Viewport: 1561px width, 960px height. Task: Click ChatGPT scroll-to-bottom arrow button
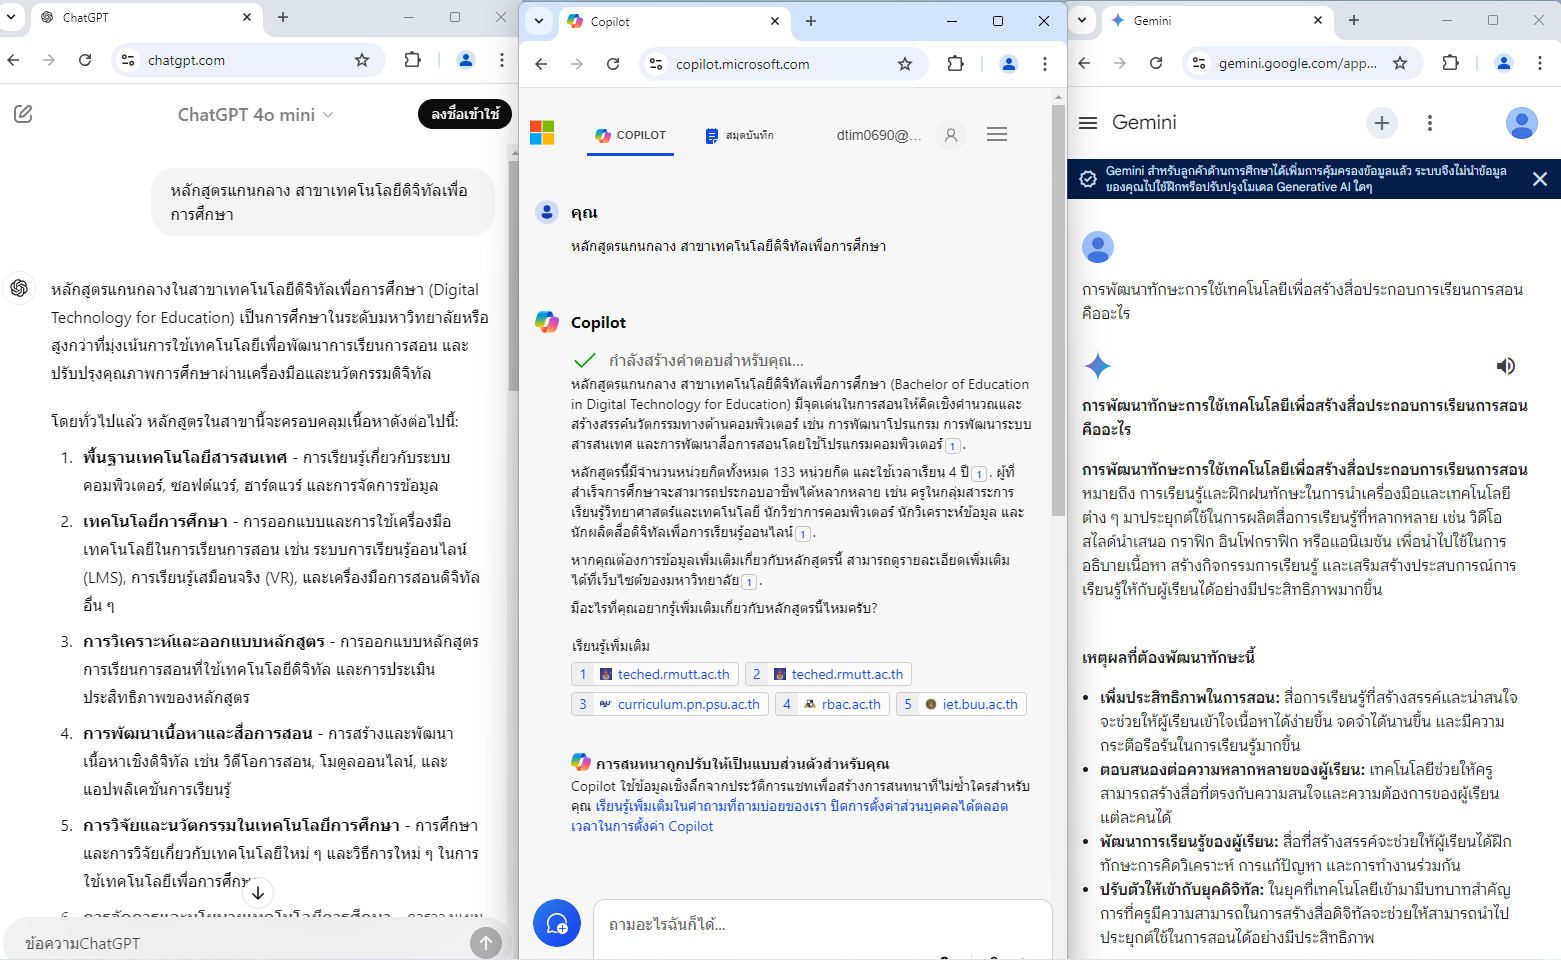[258, 892]
